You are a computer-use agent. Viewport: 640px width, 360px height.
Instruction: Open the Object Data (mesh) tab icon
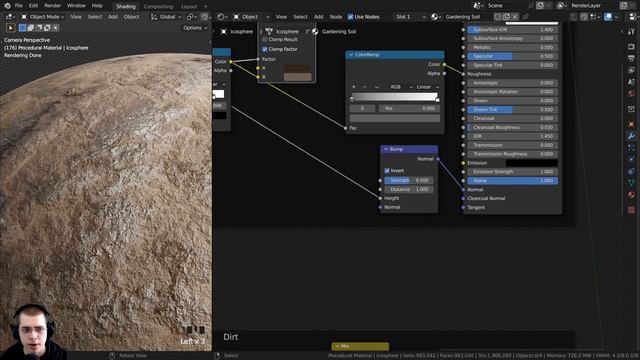[x=631, y=183]
